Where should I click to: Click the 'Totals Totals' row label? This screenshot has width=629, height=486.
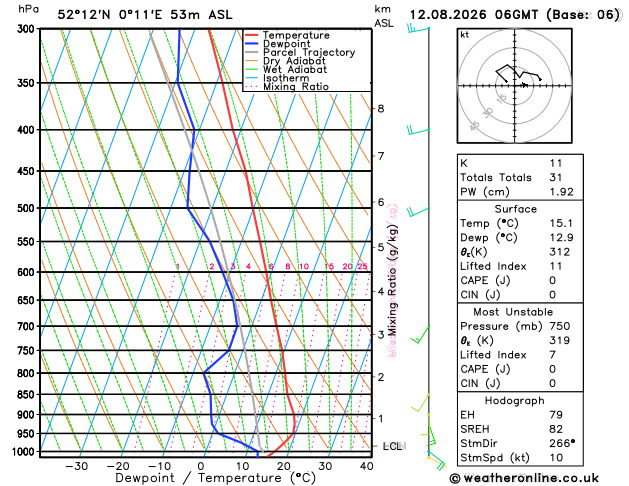tap(496, 178)
